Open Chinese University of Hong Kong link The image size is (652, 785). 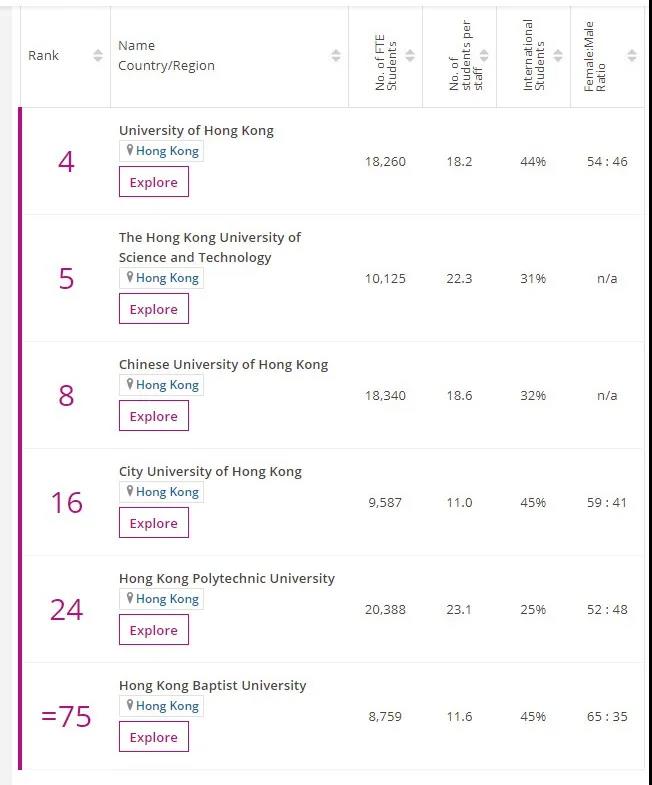click(x=223, y=364)
